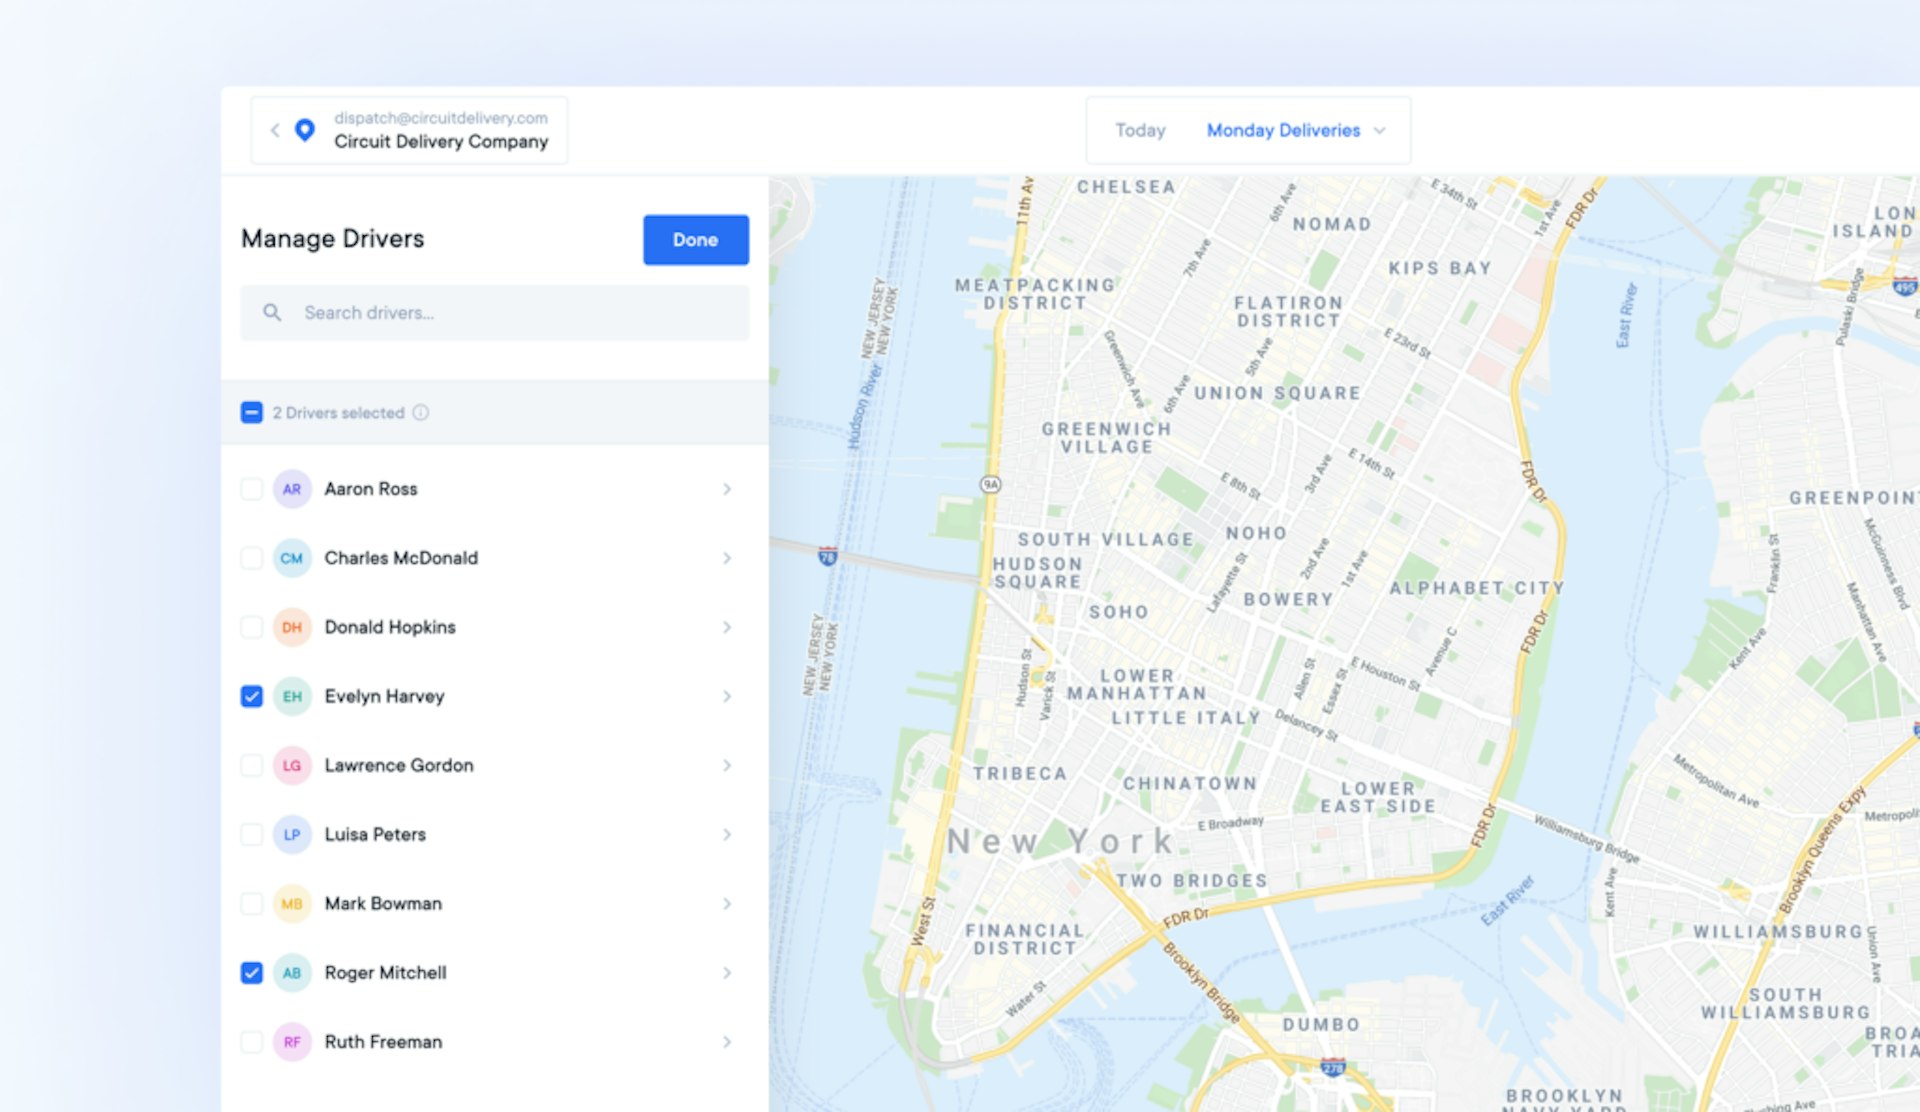Check the checkbox next to Donald Hopkins
1920x1112 pixels.
pyautogui.click(x=251, y=627)
